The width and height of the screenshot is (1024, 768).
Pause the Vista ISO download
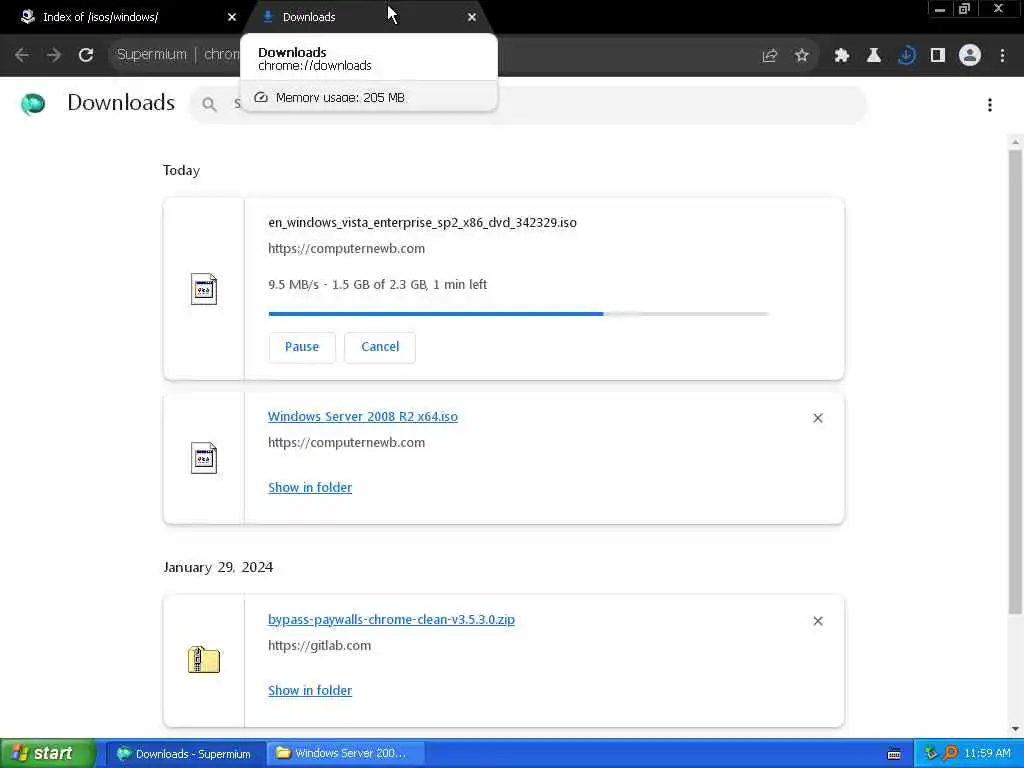point(302,347)
